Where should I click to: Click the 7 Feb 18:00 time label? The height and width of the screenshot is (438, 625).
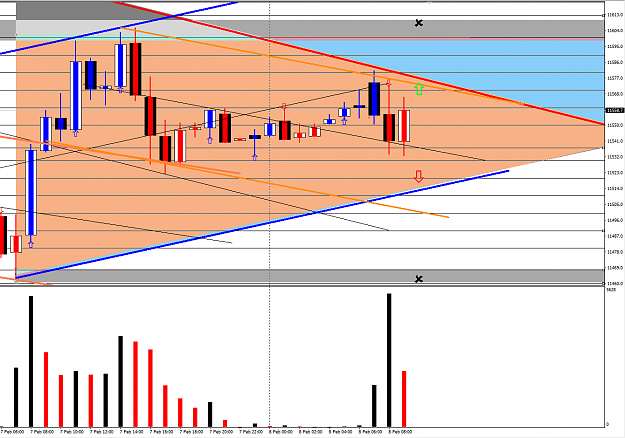(x=191, y=432)
